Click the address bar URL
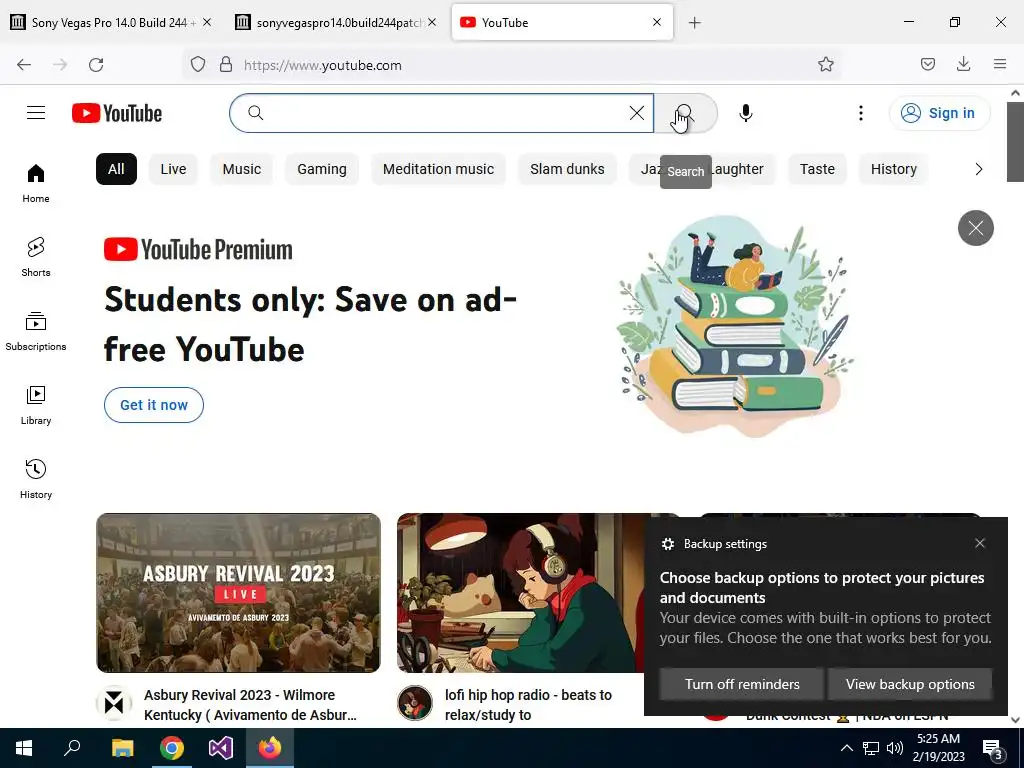1024x768 pixels. (323, 65)
